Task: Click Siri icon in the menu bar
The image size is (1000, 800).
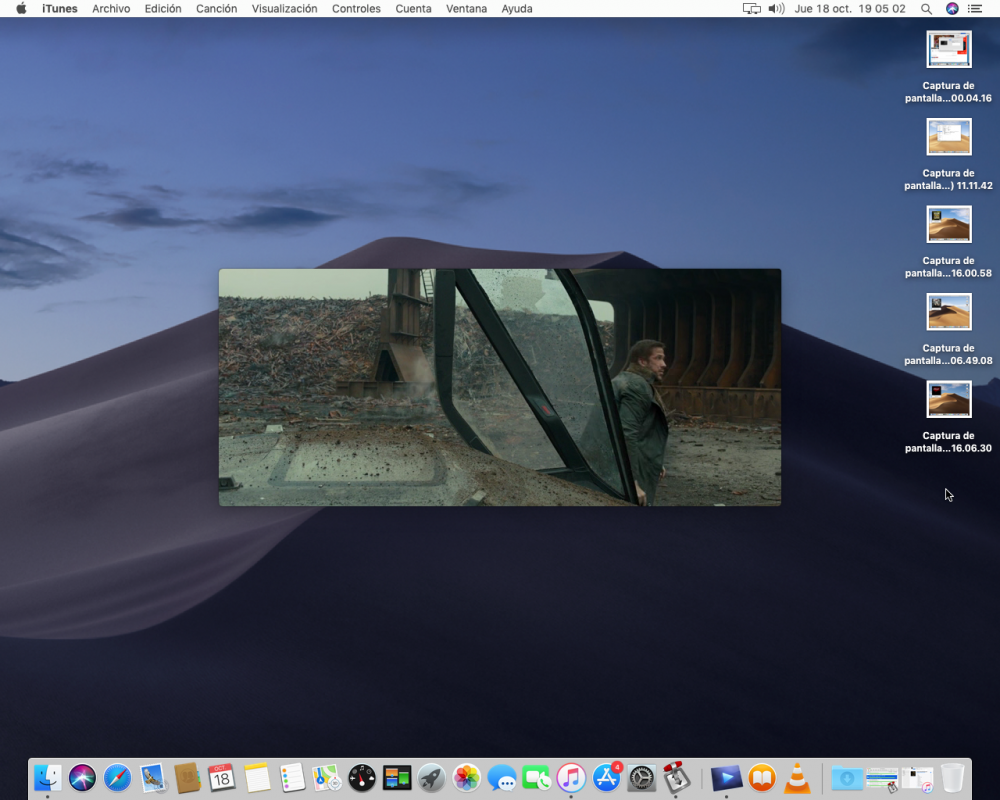Action: click(952, 8)
